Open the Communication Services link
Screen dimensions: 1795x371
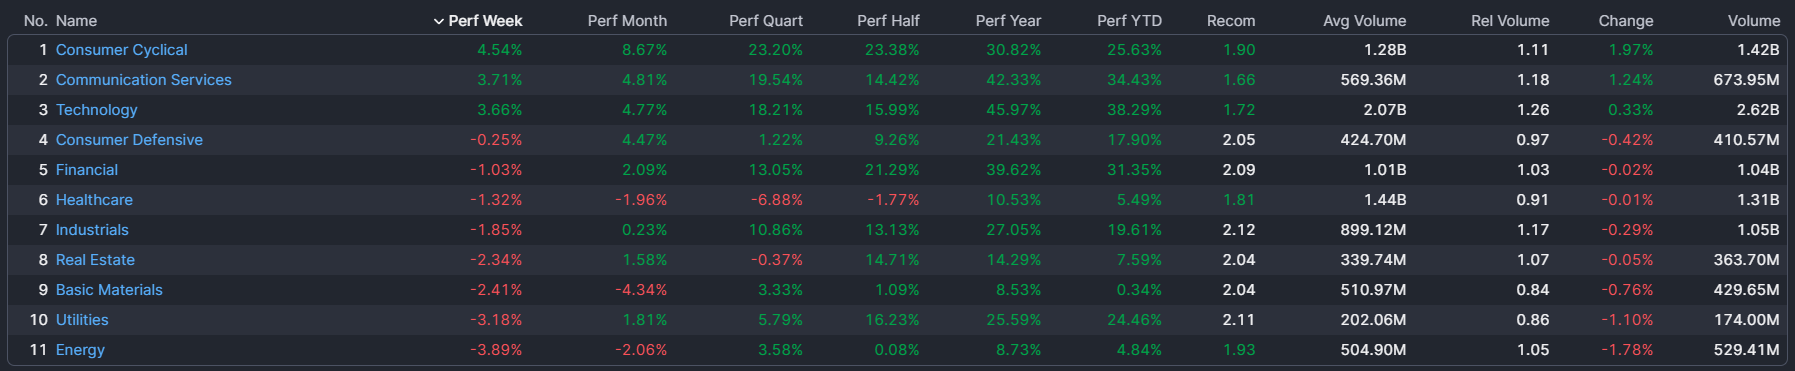pyautogui.click(x=143, y=80)
